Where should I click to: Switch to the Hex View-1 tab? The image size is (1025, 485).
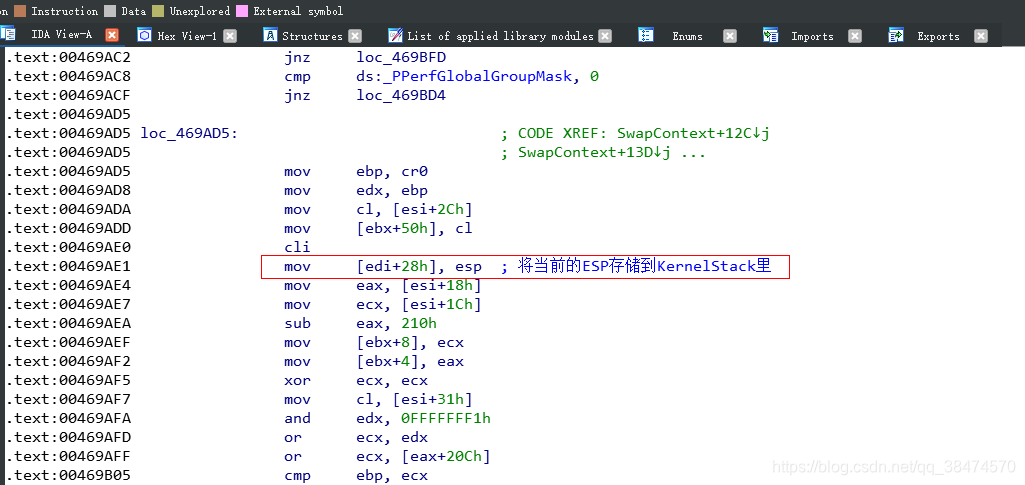(187, 36)
